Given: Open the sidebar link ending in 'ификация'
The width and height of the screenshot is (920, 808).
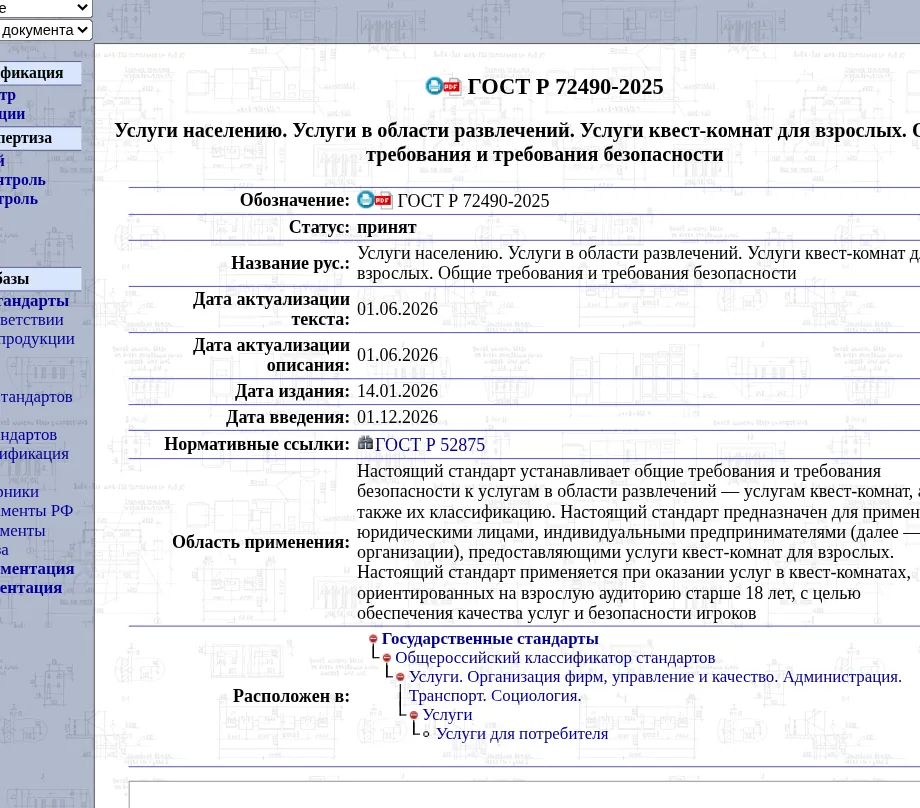Looking at the screenshot, I should coord(34,454).
